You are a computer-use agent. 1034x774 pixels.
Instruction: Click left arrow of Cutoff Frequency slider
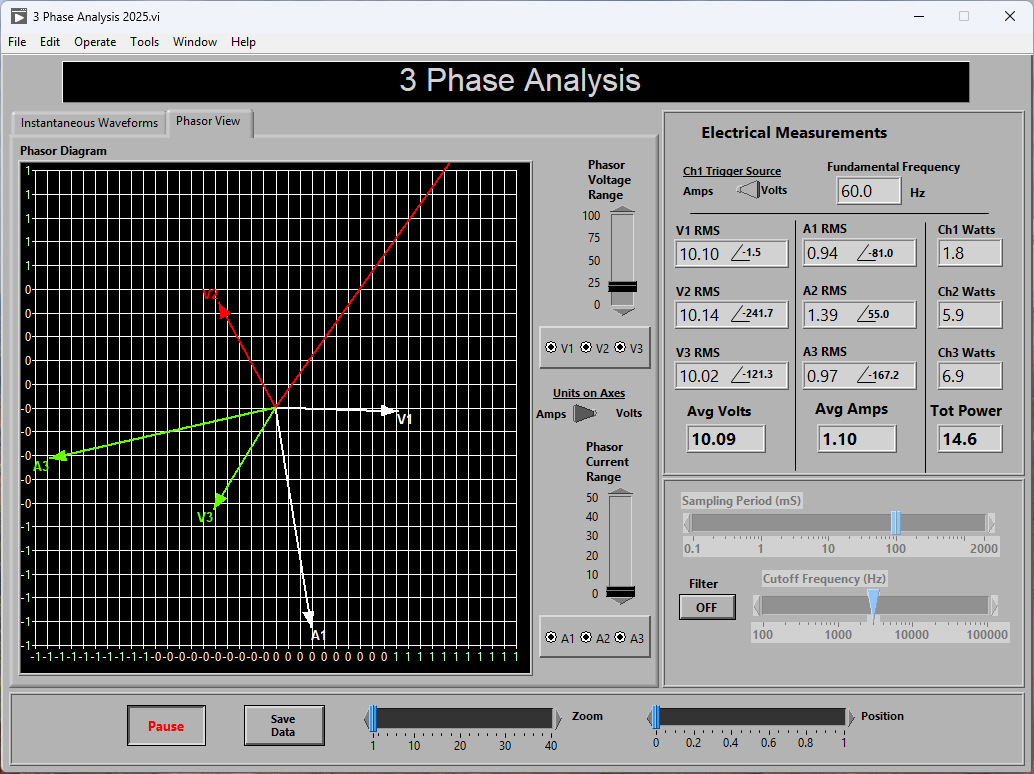[757, 606]
